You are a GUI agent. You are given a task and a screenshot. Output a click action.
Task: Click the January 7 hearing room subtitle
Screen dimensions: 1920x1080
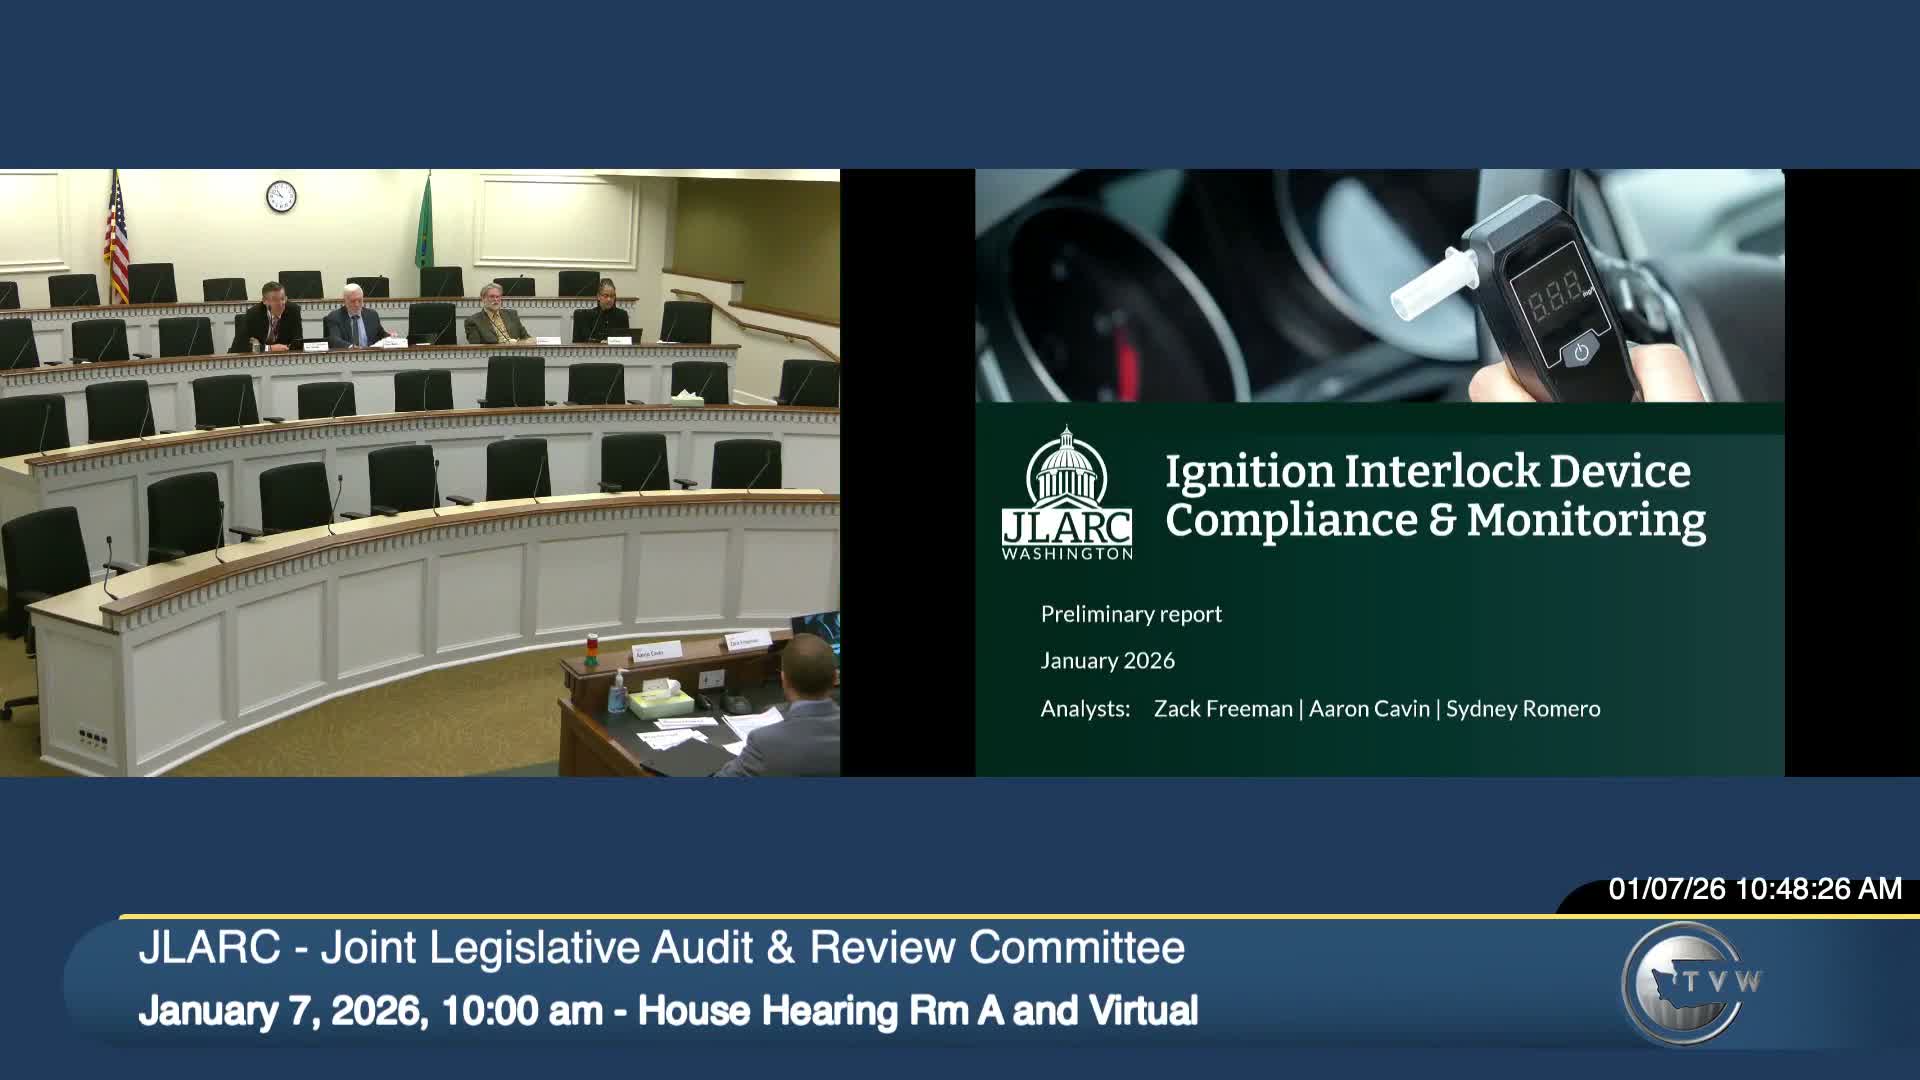667,1011
